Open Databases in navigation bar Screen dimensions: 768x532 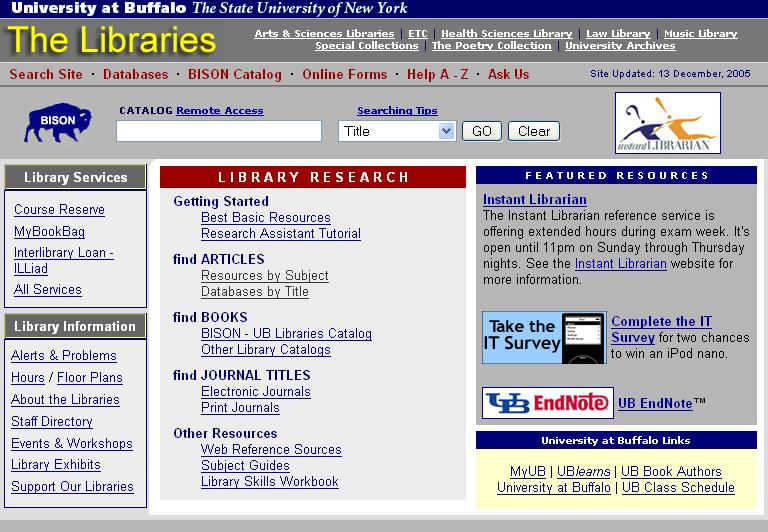tap(136, 74)
